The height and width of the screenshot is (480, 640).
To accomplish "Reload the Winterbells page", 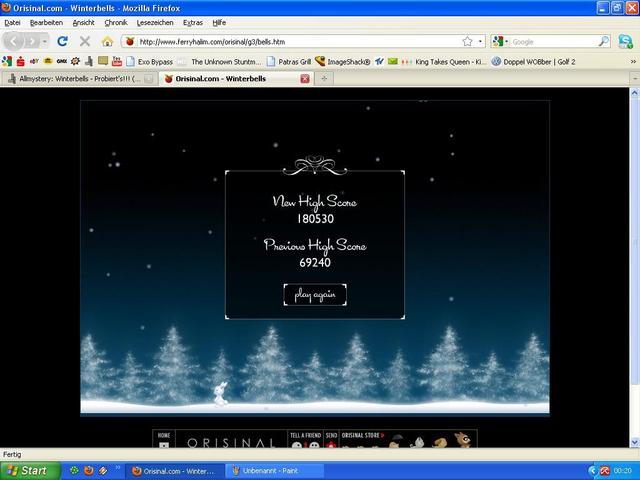I will pos(62,41).
